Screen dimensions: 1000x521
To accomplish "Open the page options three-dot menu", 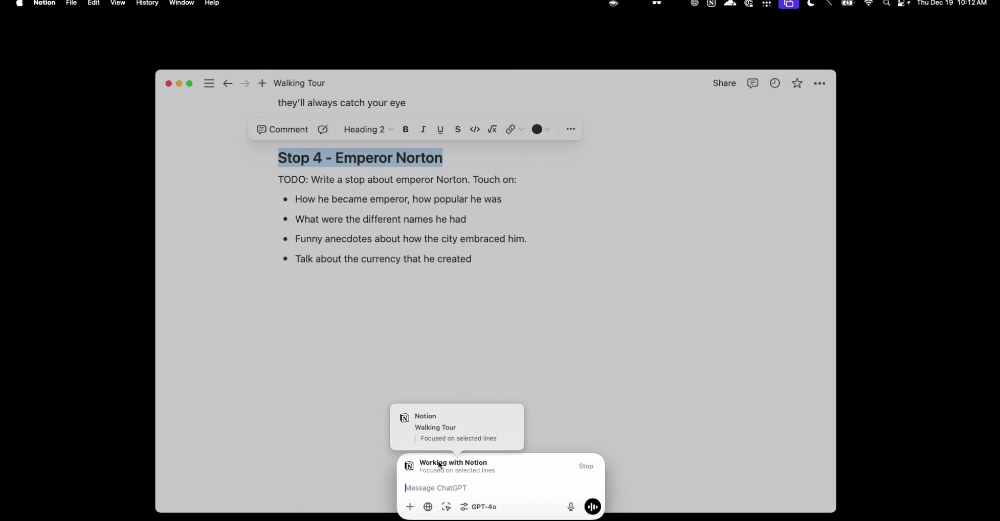I will coord(820,84).
